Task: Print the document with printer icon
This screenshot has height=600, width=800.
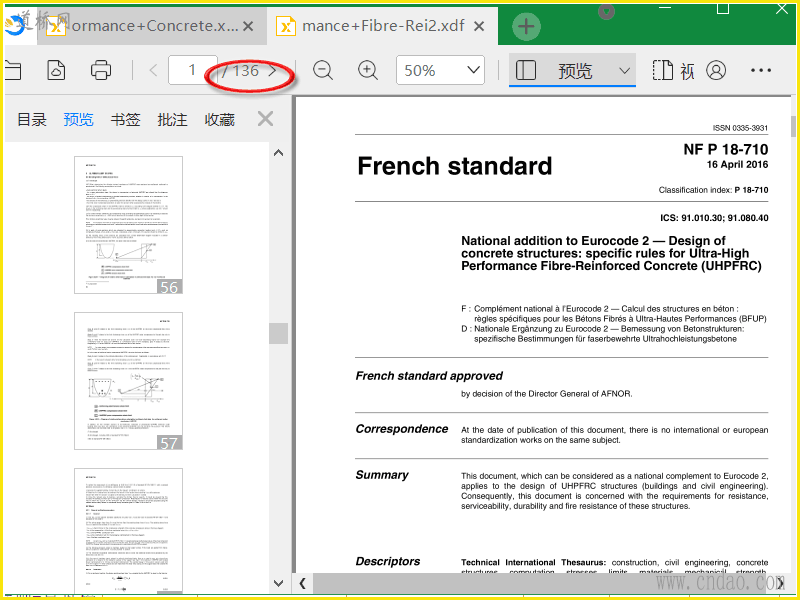Action: click(101, 70)
